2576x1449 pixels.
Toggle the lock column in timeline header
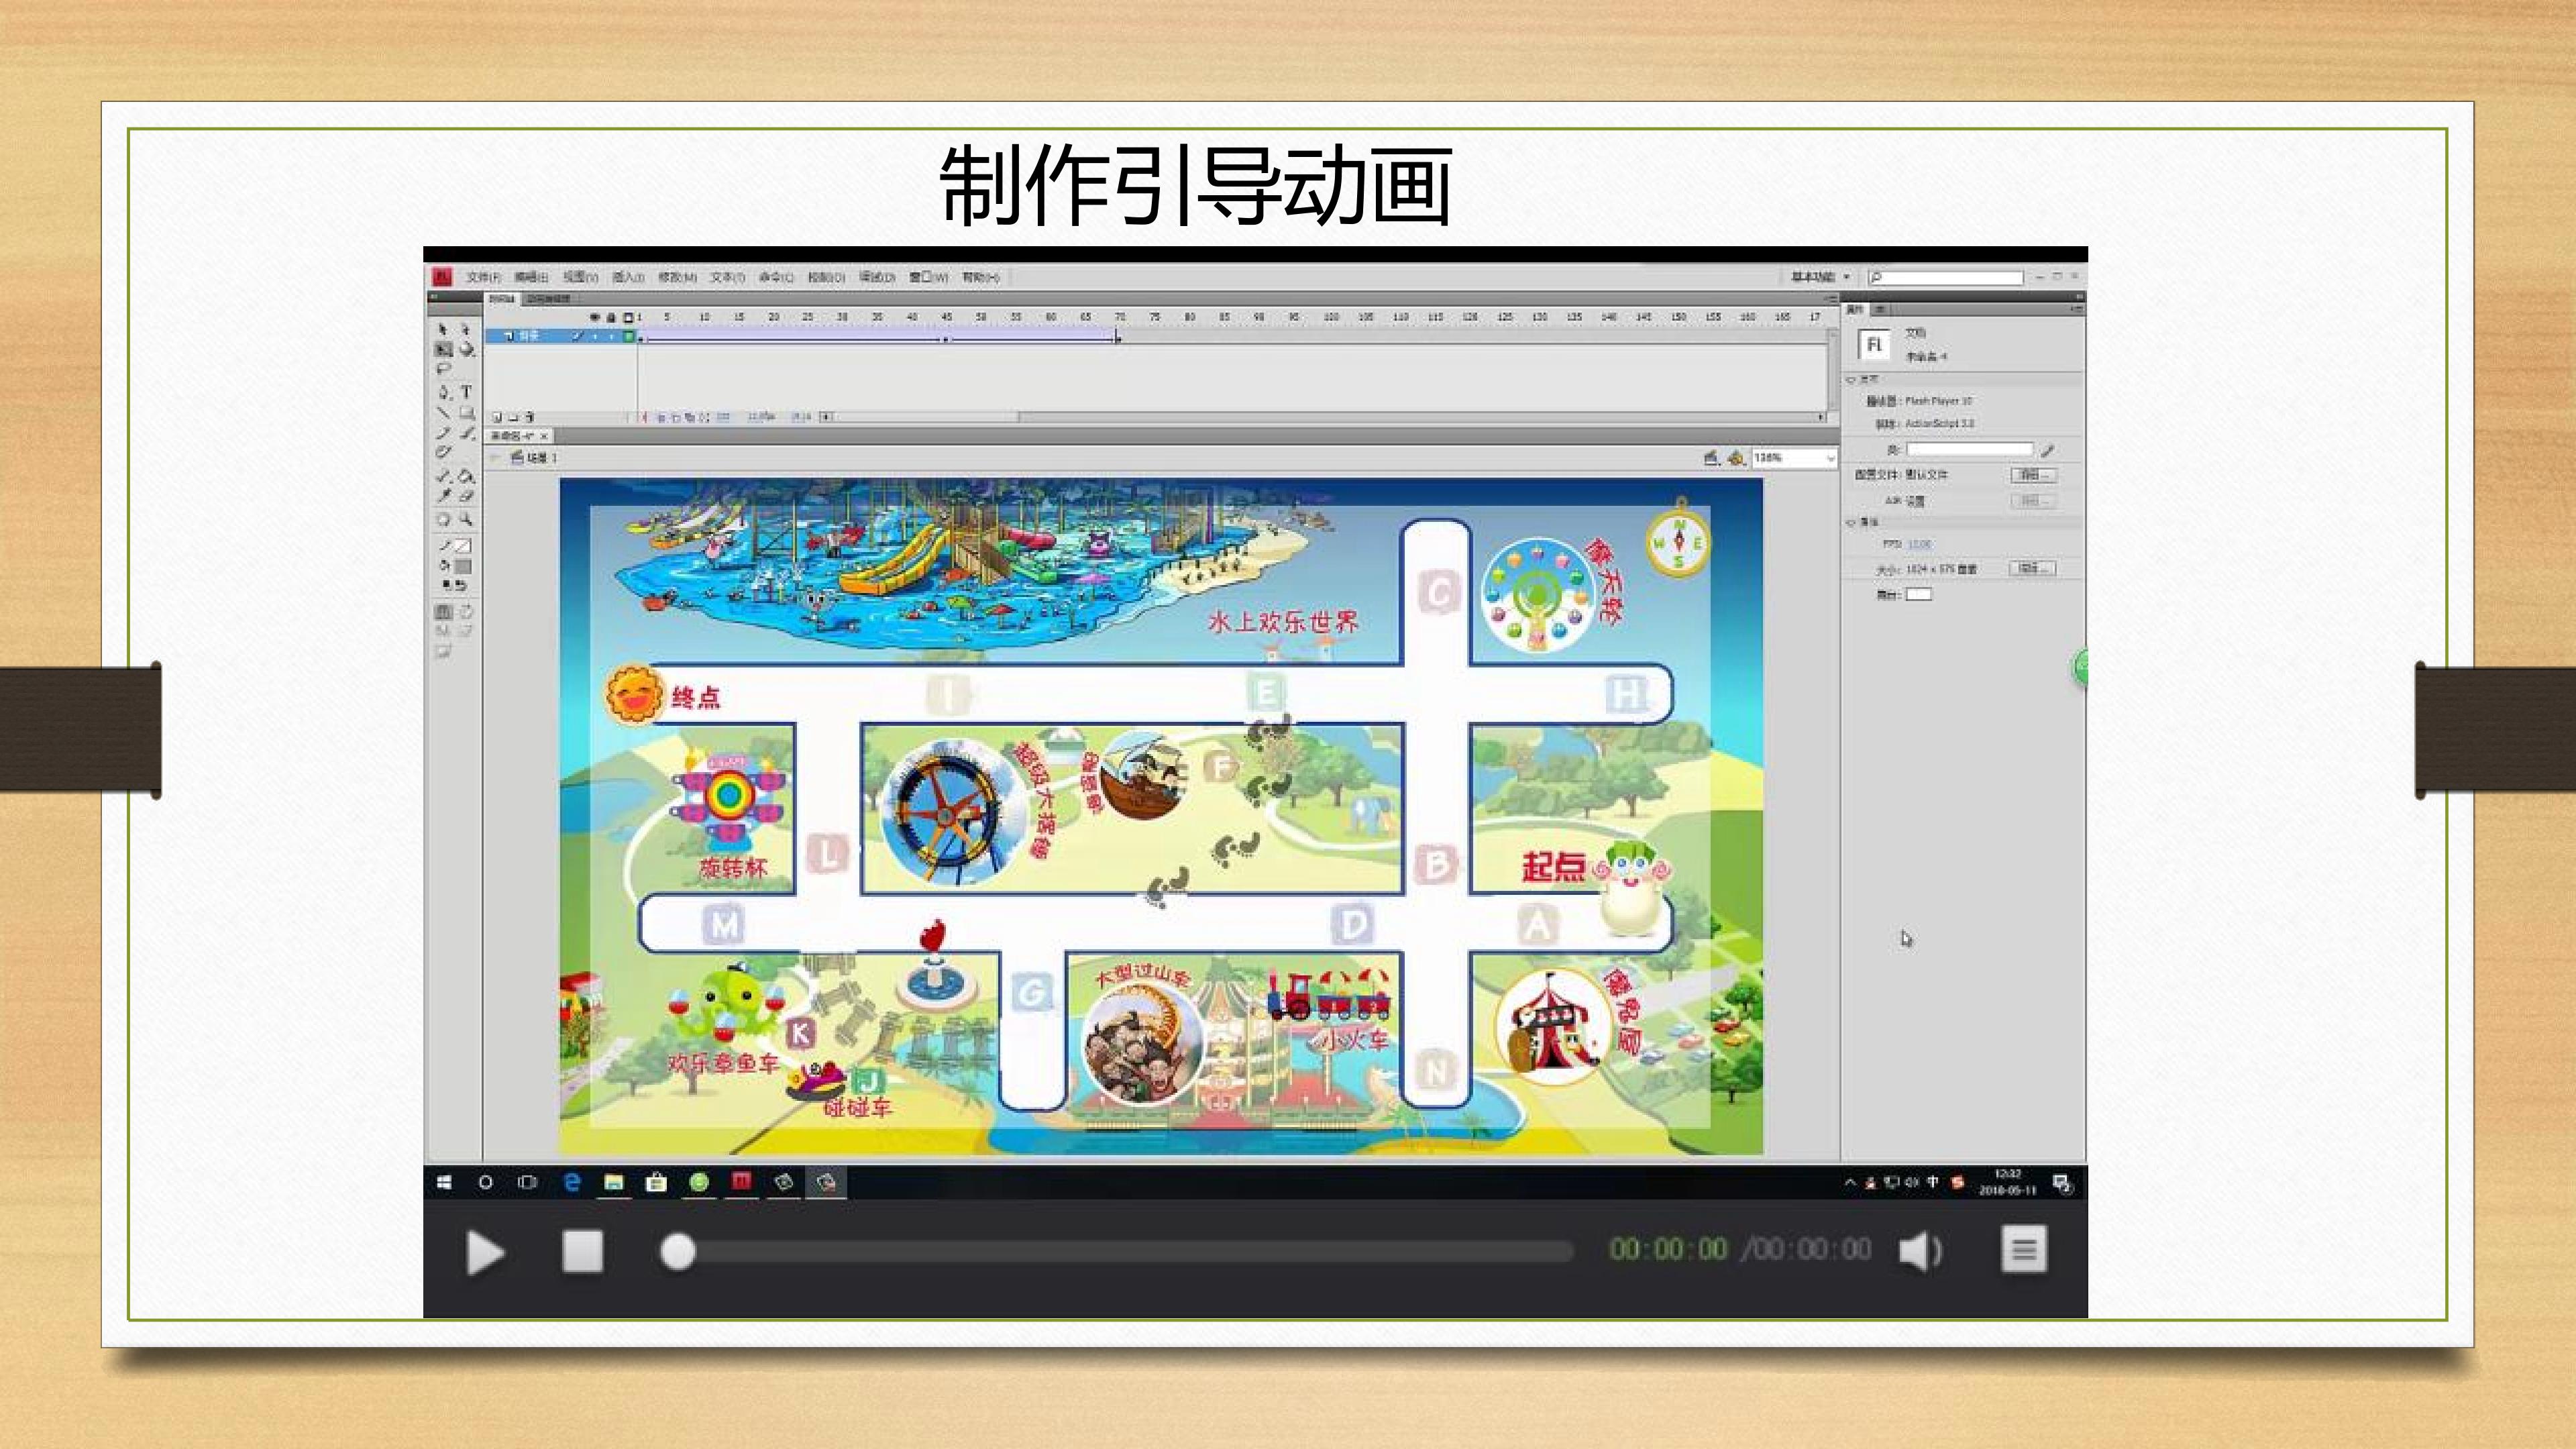[x=611, y=317]
